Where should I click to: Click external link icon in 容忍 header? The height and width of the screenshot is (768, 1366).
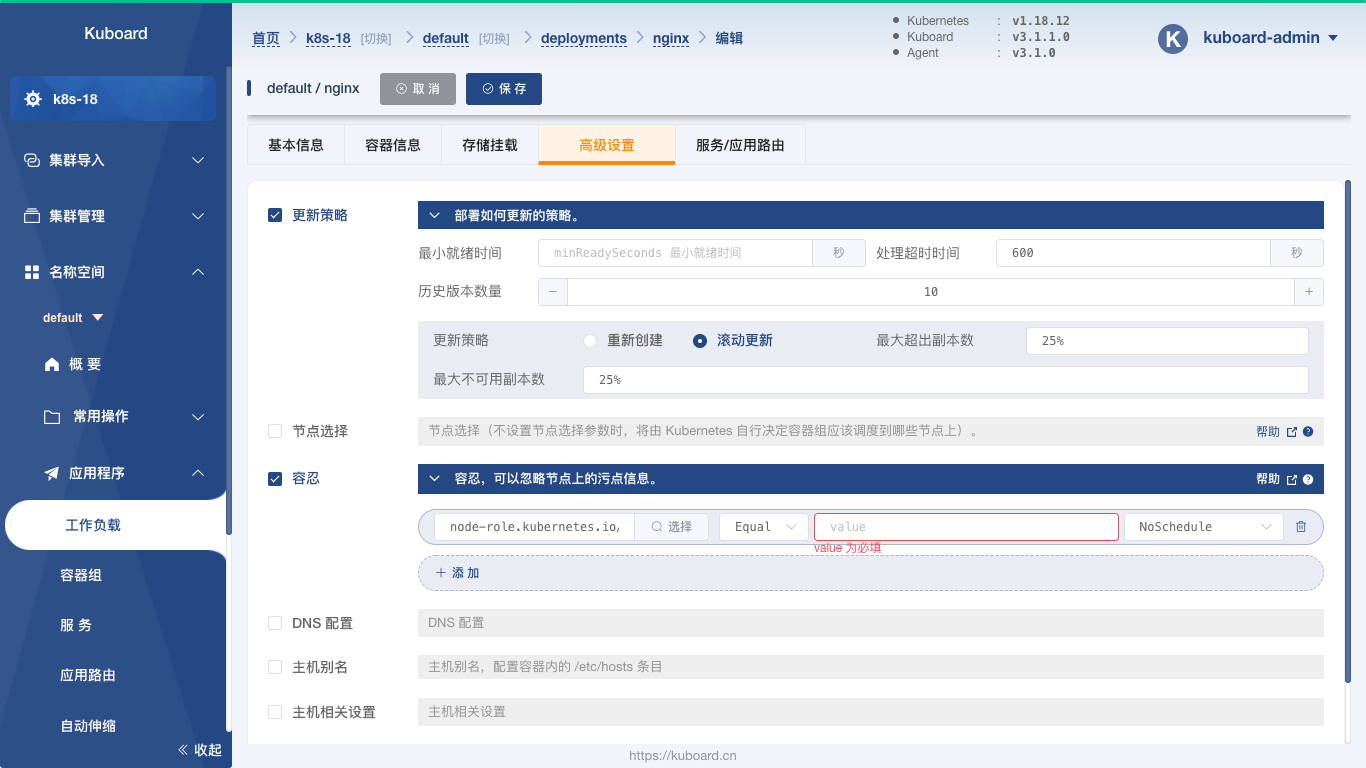point(1292,480)
